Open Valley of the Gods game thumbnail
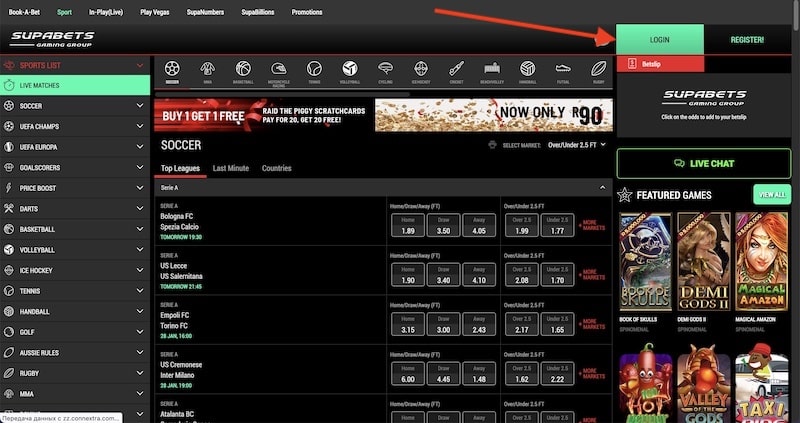 point(704,383)
